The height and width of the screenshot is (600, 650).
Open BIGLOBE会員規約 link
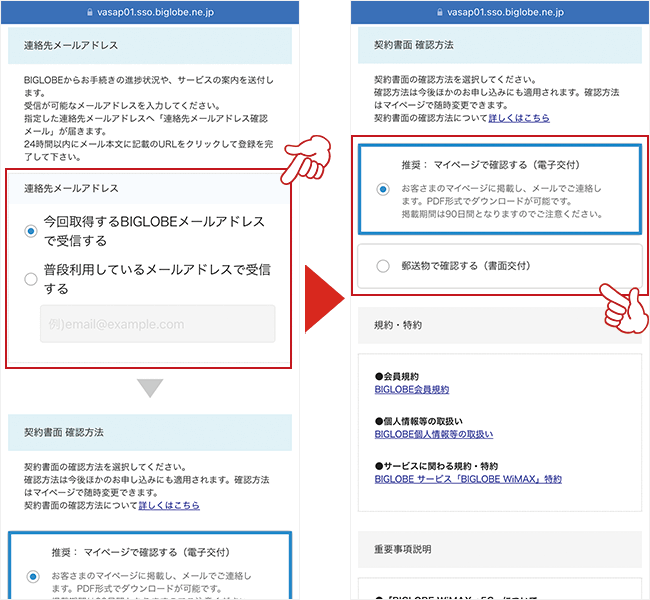(x=412, y=389)
